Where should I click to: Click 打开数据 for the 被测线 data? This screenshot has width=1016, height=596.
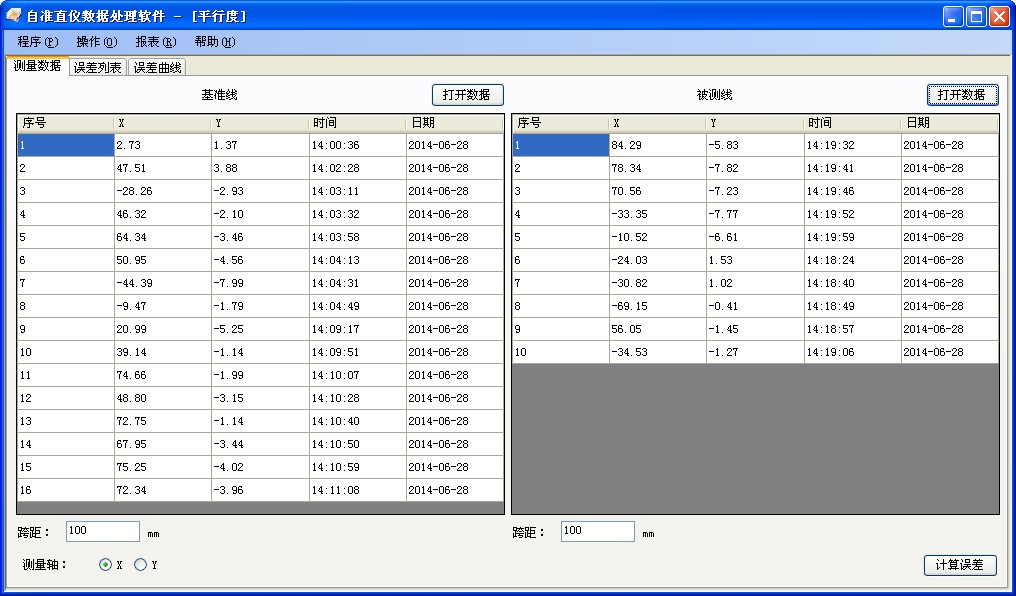coord(962,95)
